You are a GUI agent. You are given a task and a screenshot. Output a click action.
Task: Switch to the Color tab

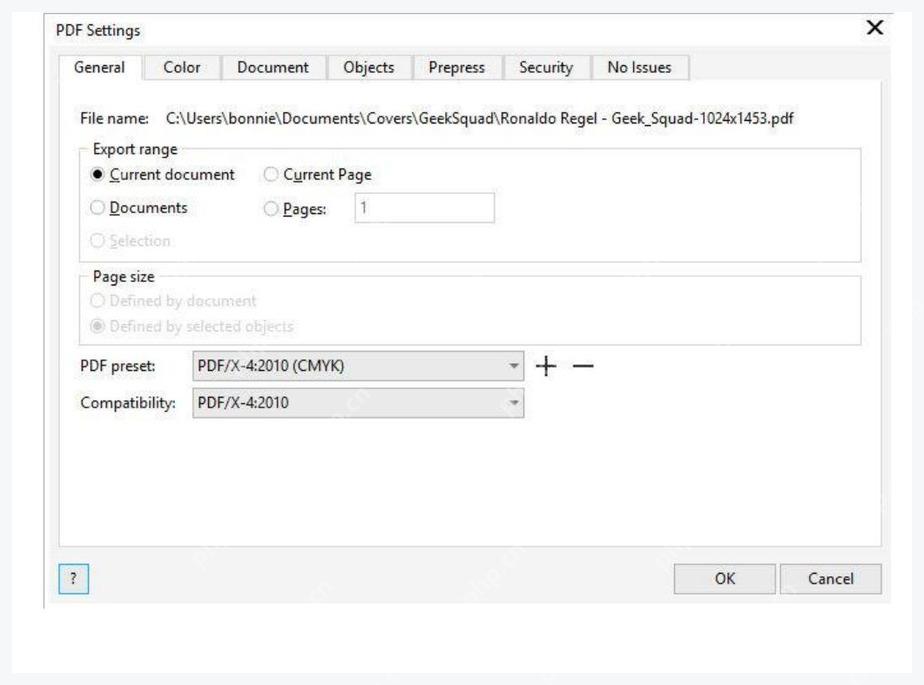[182, 67]
